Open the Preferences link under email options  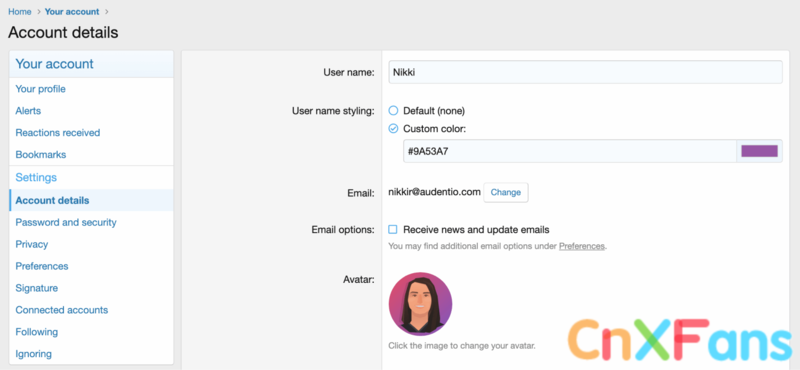[x=582, y=246]
